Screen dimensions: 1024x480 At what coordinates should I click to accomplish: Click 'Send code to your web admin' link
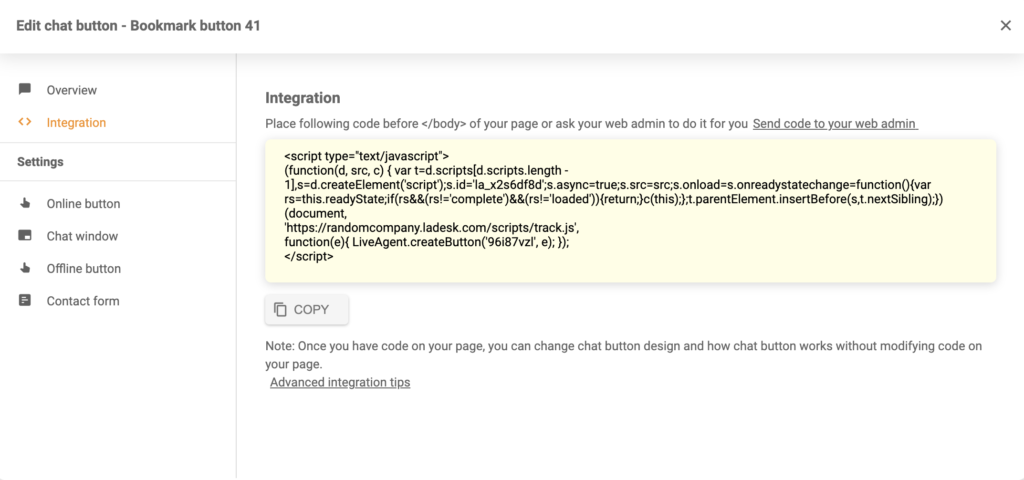click(x=834, y=124)
